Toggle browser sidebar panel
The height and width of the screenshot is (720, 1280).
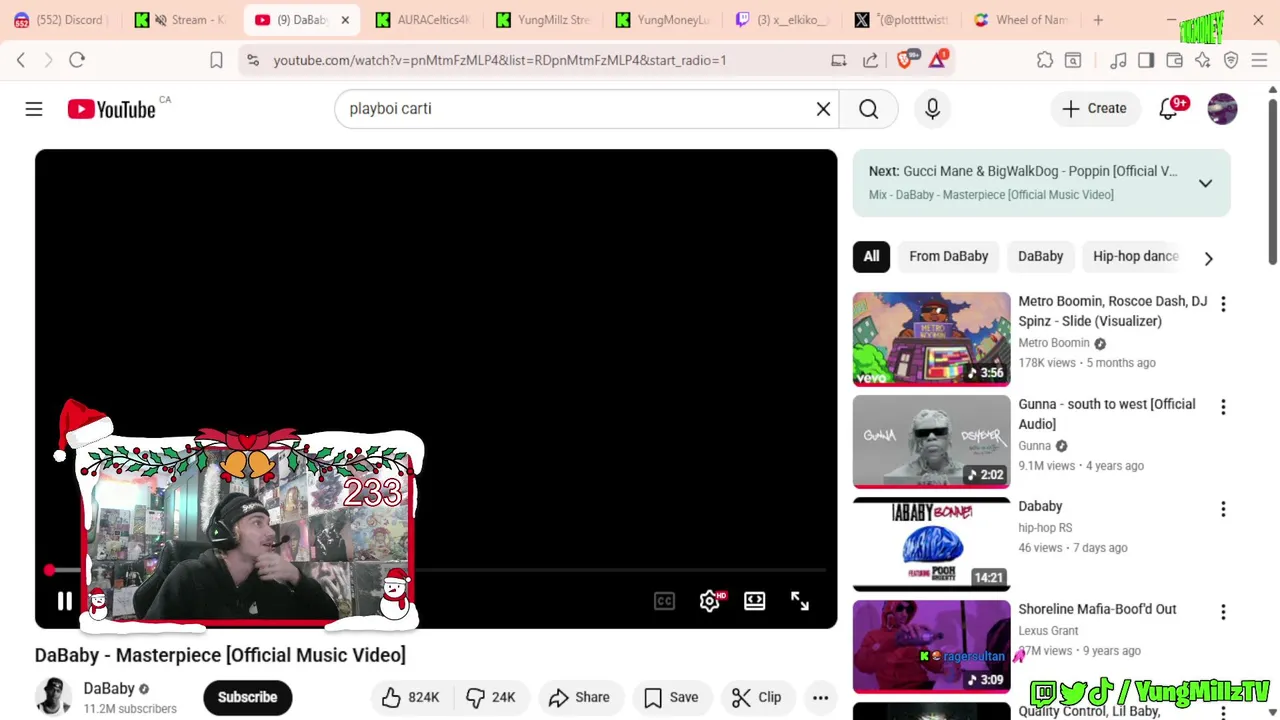[1146, 60]
